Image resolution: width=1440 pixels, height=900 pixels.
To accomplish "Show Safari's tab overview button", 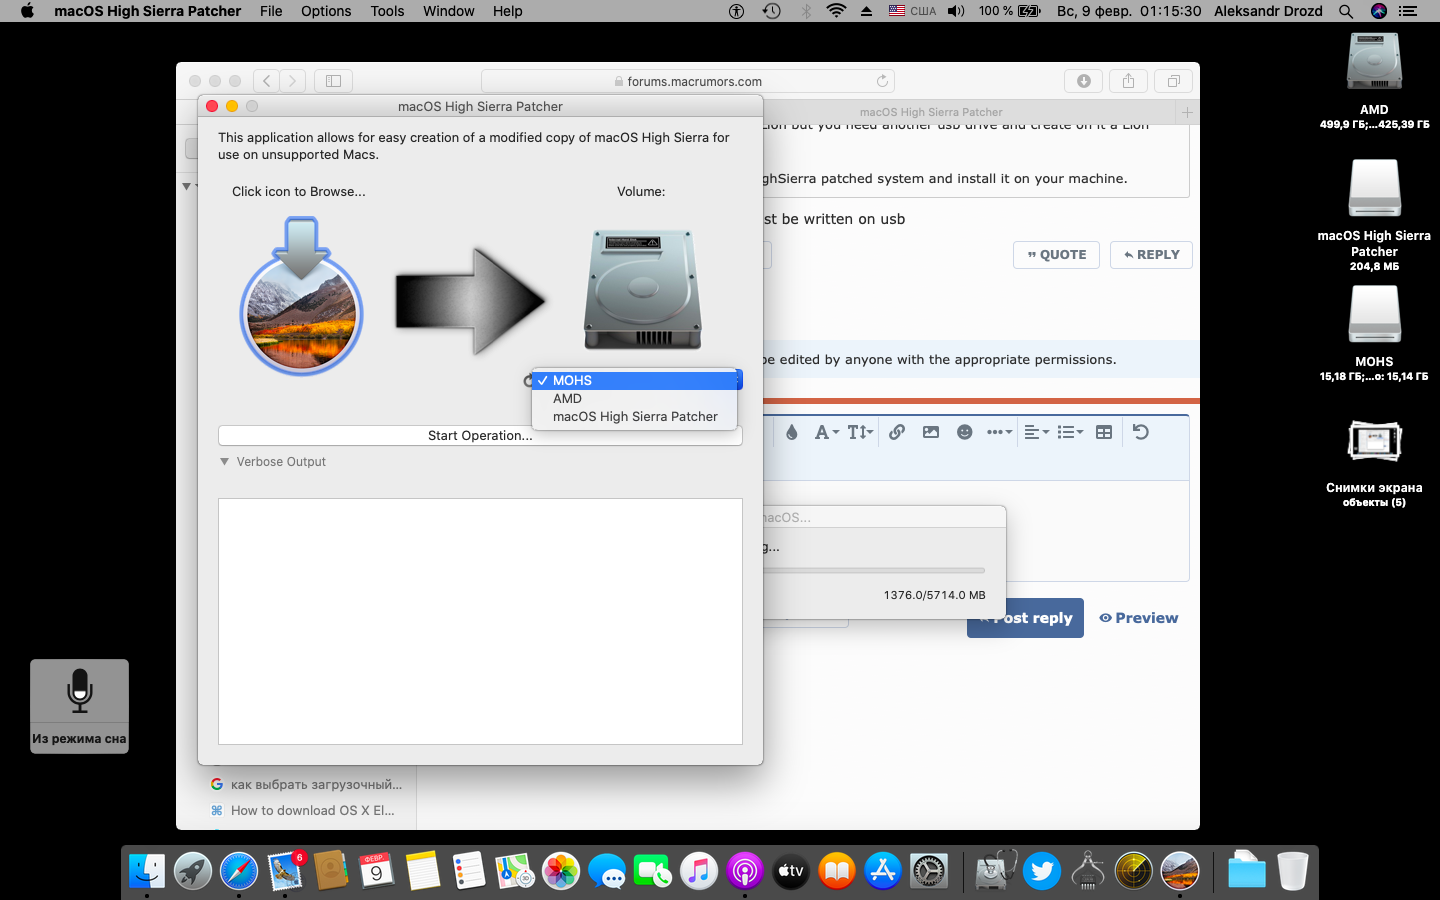I will tap(1173, 81).
